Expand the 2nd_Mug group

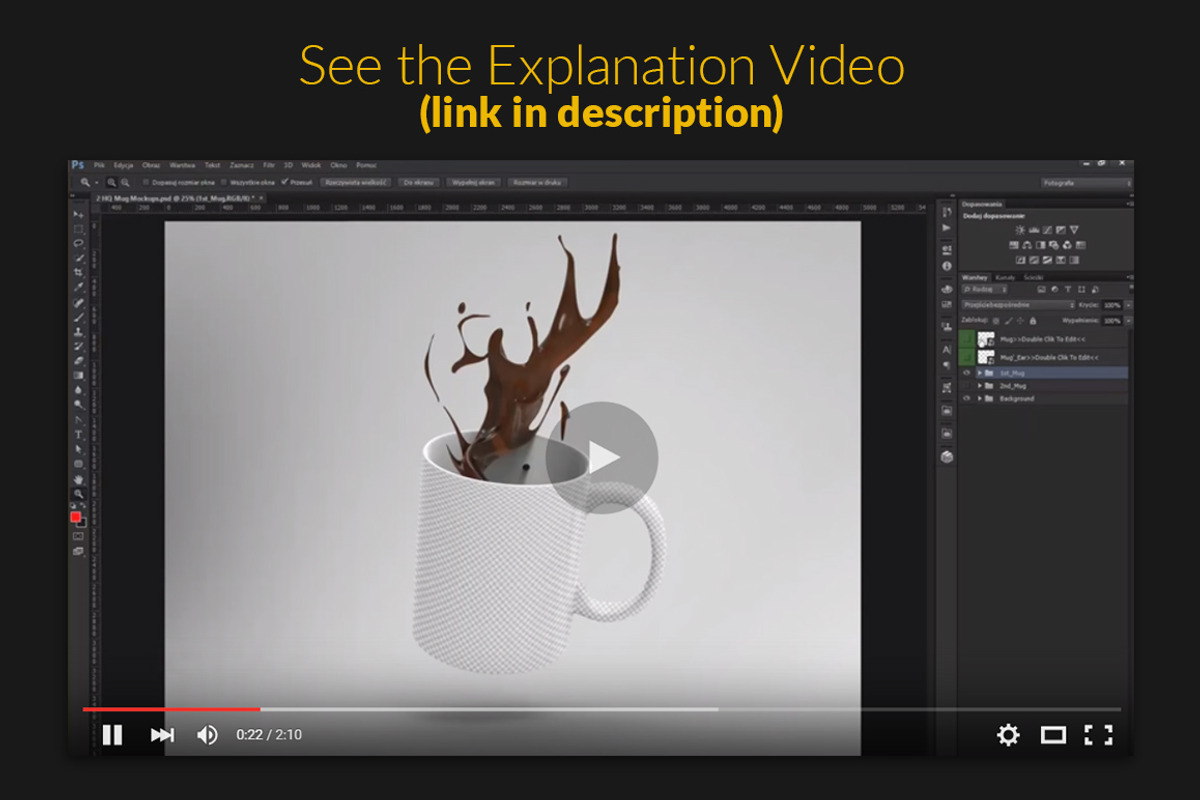[x=980, y=385]
